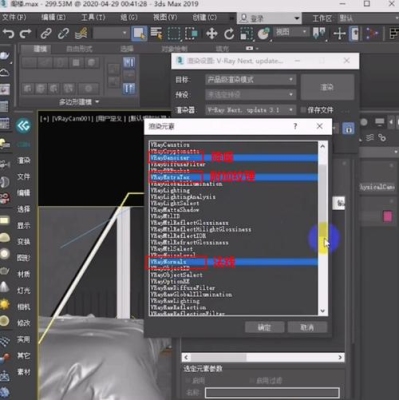Expand the 多边形建模 ribbon panel

[79, 102]
